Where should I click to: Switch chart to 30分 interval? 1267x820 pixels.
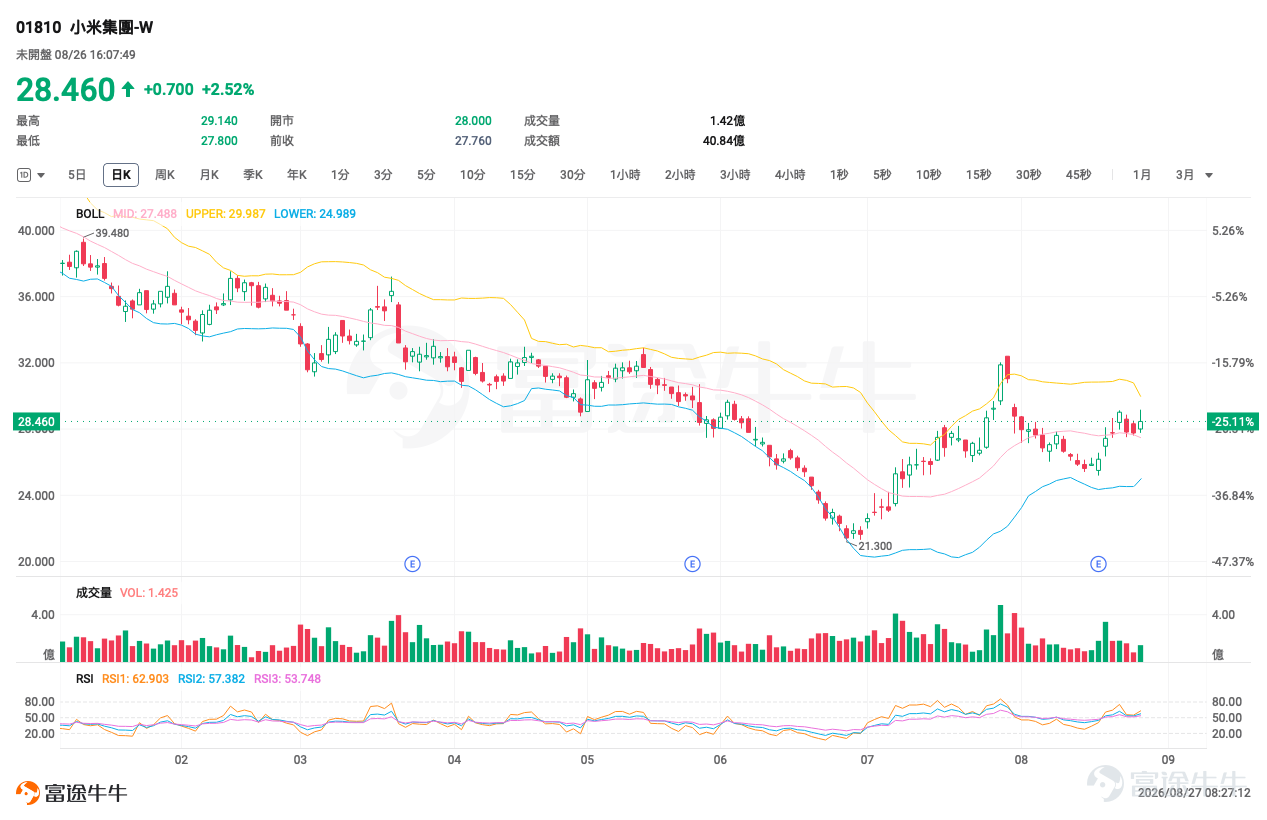tap(572, 175)
